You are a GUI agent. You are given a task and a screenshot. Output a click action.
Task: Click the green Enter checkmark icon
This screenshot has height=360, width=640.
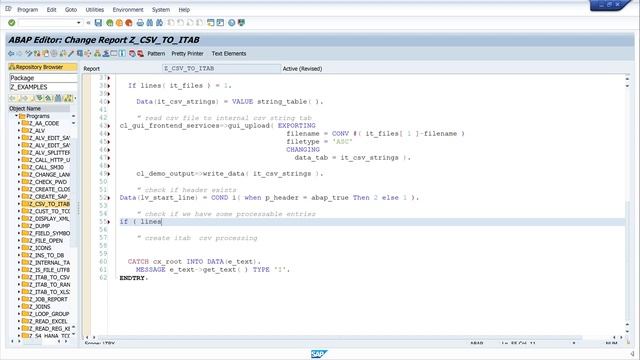point(11,23)
